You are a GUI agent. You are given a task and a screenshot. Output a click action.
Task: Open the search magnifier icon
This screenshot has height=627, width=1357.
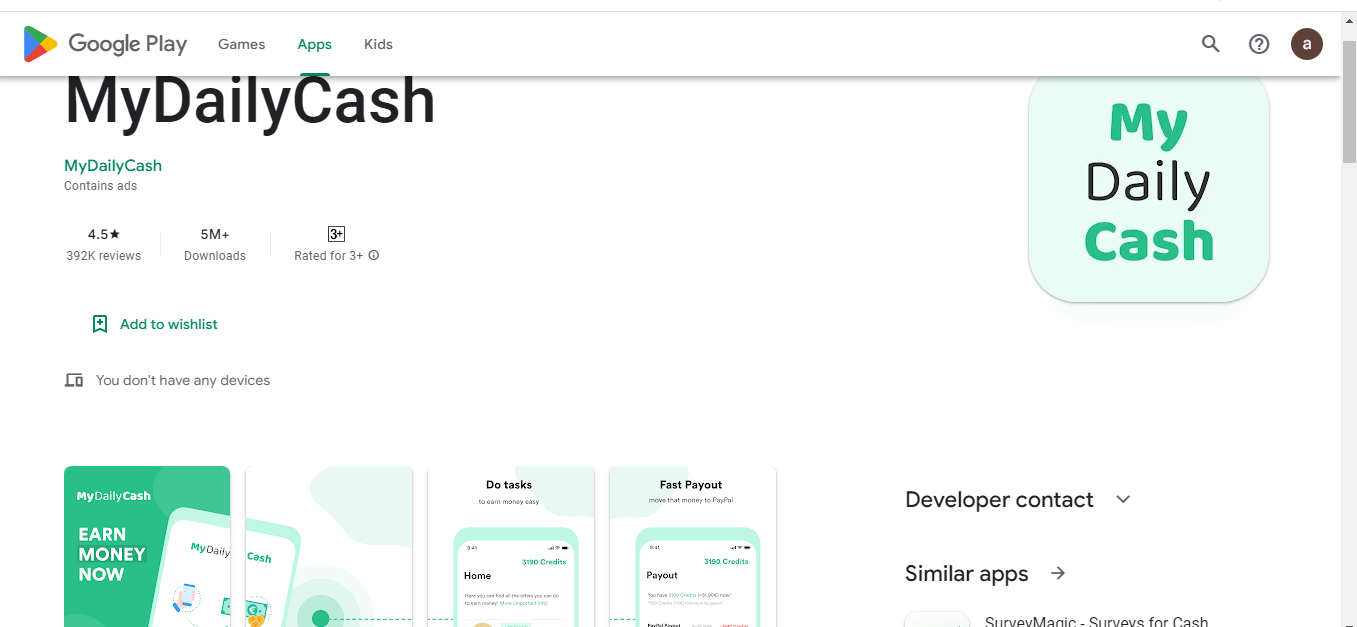pos(1211,44)
